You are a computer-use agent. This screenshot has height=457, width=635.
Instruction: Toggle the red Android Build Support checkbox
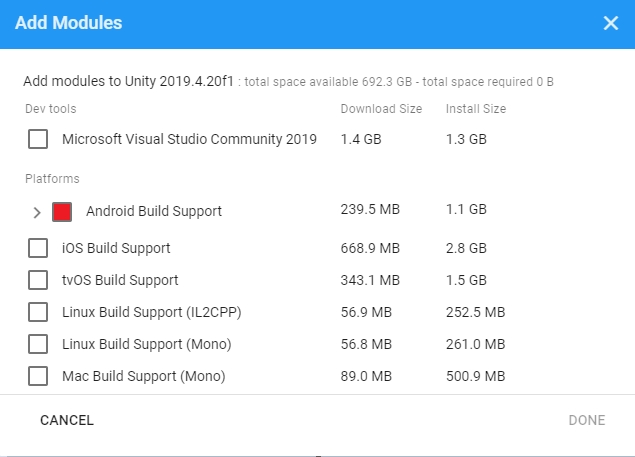coord(62,212)
